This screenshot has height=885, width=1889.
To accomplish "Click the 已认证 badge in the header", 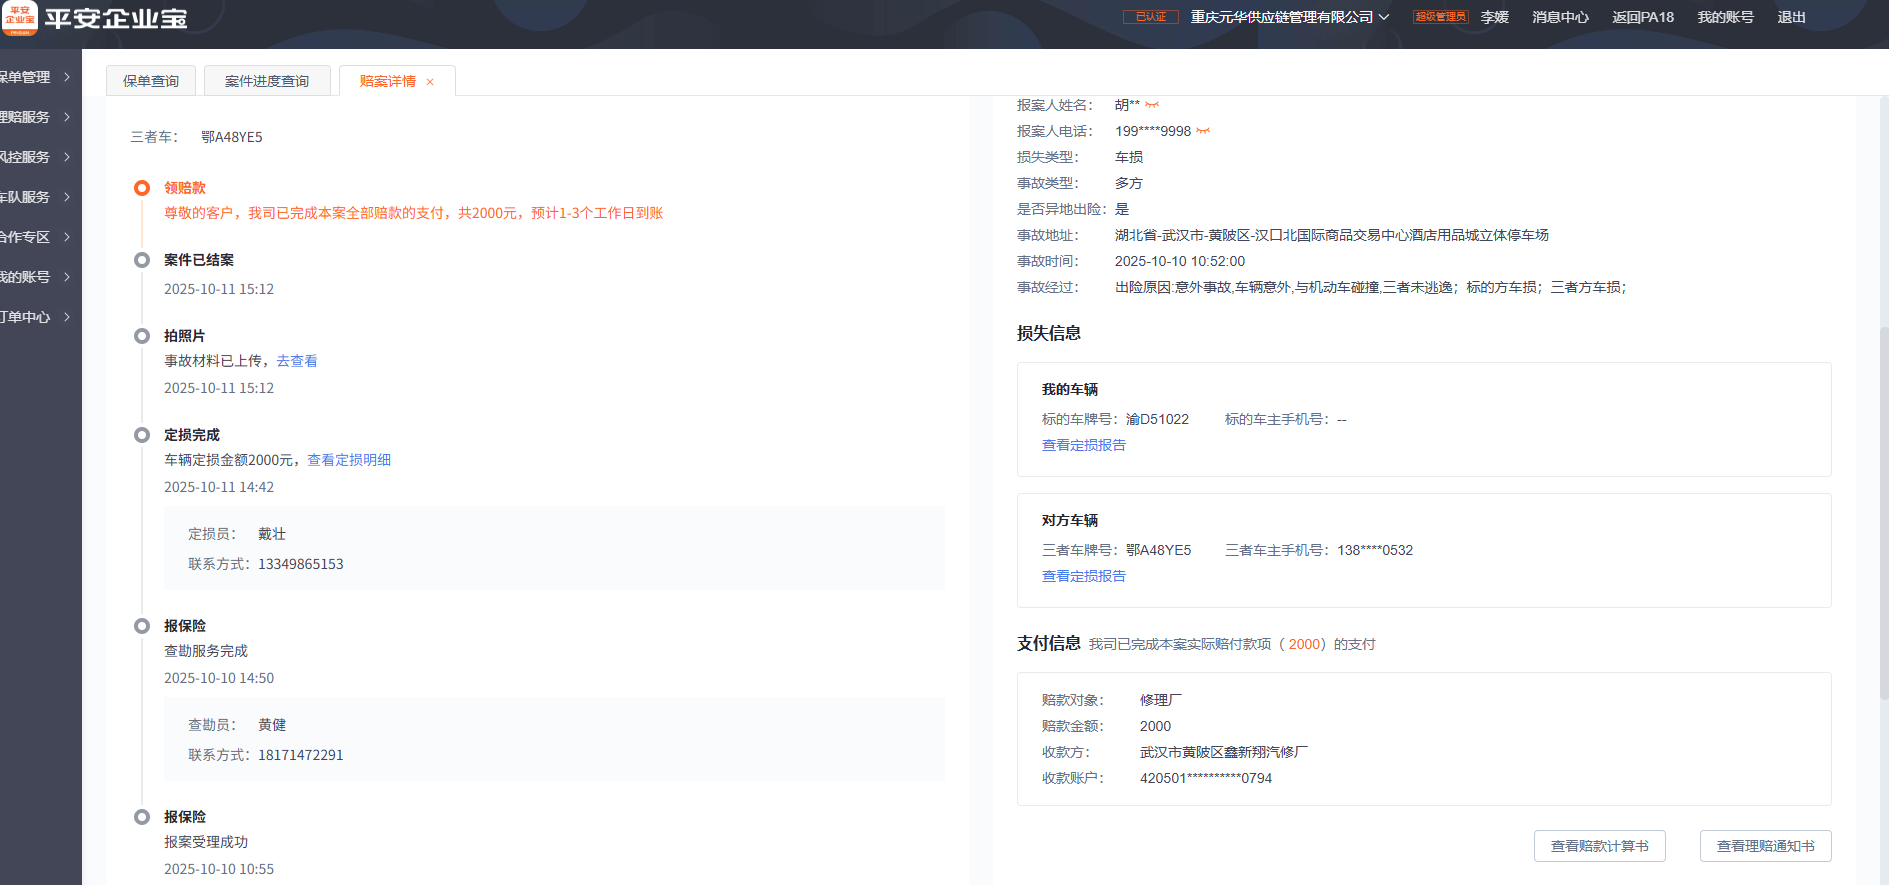I will (x=1150, y=17).
